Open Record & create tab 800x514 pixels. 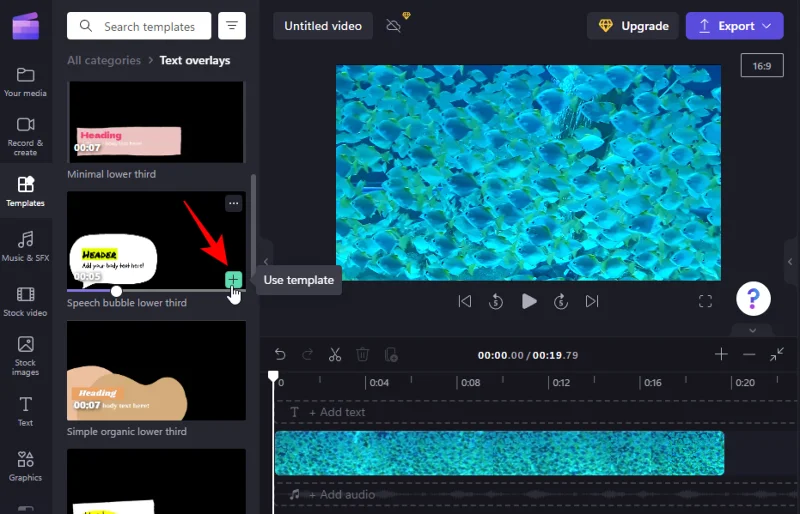pyautogui.click(x=26, y=136)
